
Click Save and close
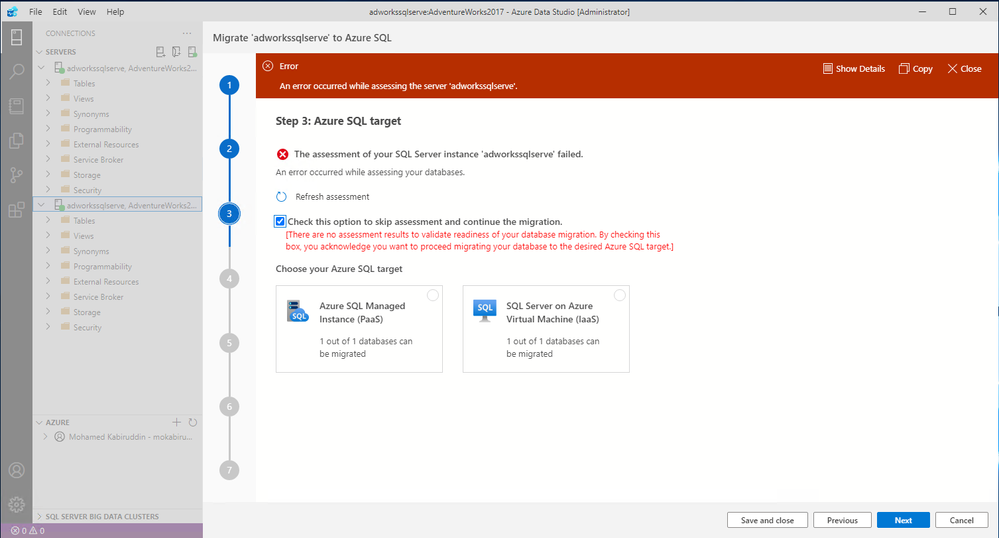coord(767,520)
